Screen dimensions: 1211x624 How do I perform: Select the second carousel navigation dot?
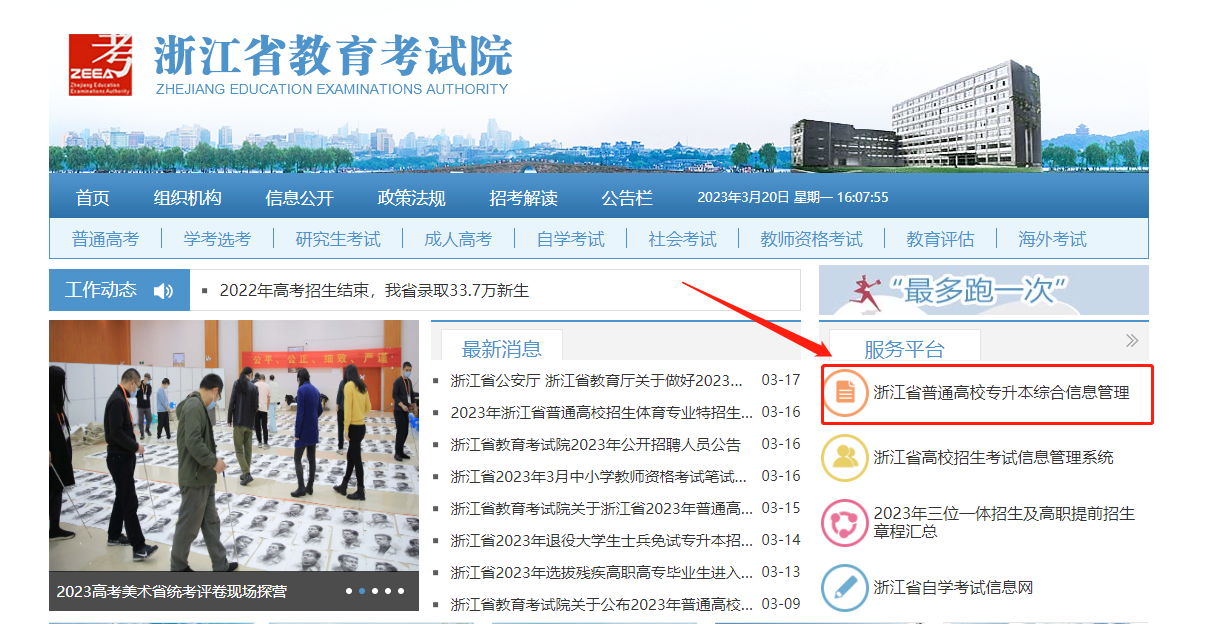point(362,590)
